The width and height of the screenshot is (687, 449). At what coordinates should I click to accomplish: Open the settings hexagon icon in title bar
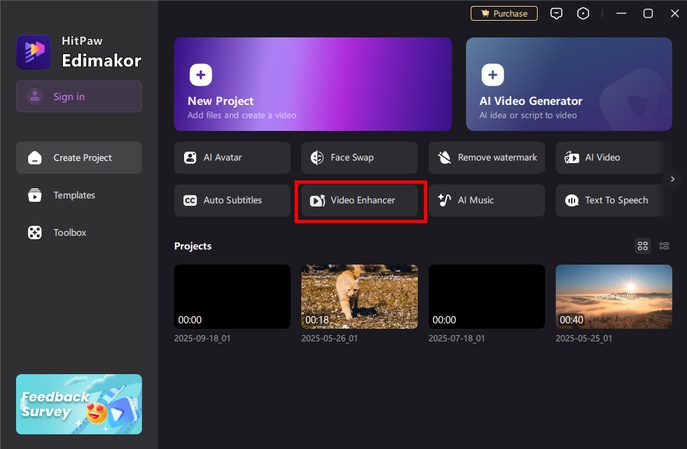pos(583,14)
